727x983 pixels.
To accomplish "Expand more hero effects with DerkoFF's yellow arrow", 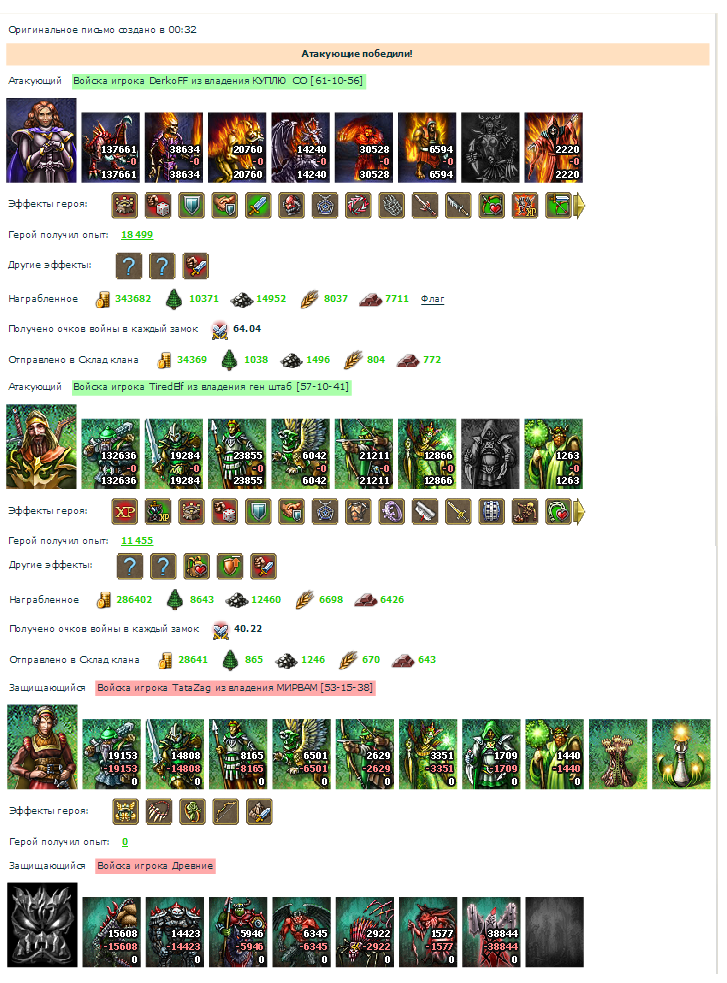I will pyautogui.click(x=579, y=206).
